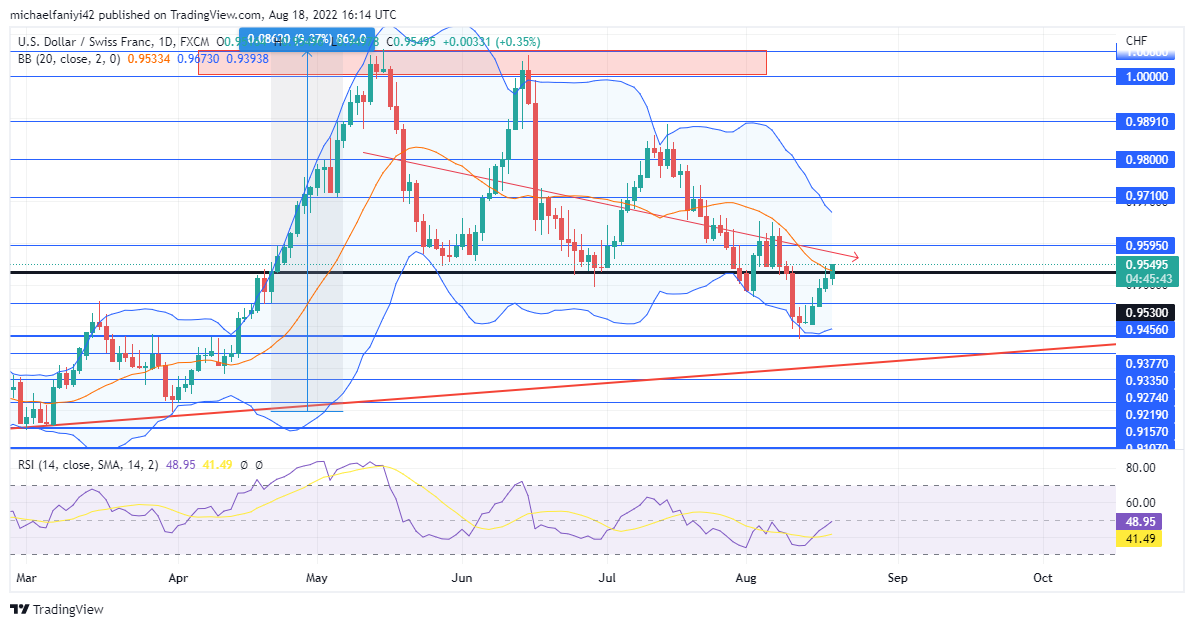Click the 60.00 RSI scale value
Image resolution: width=1194 pixels, height=627 pixels.
click(1141, 503)
